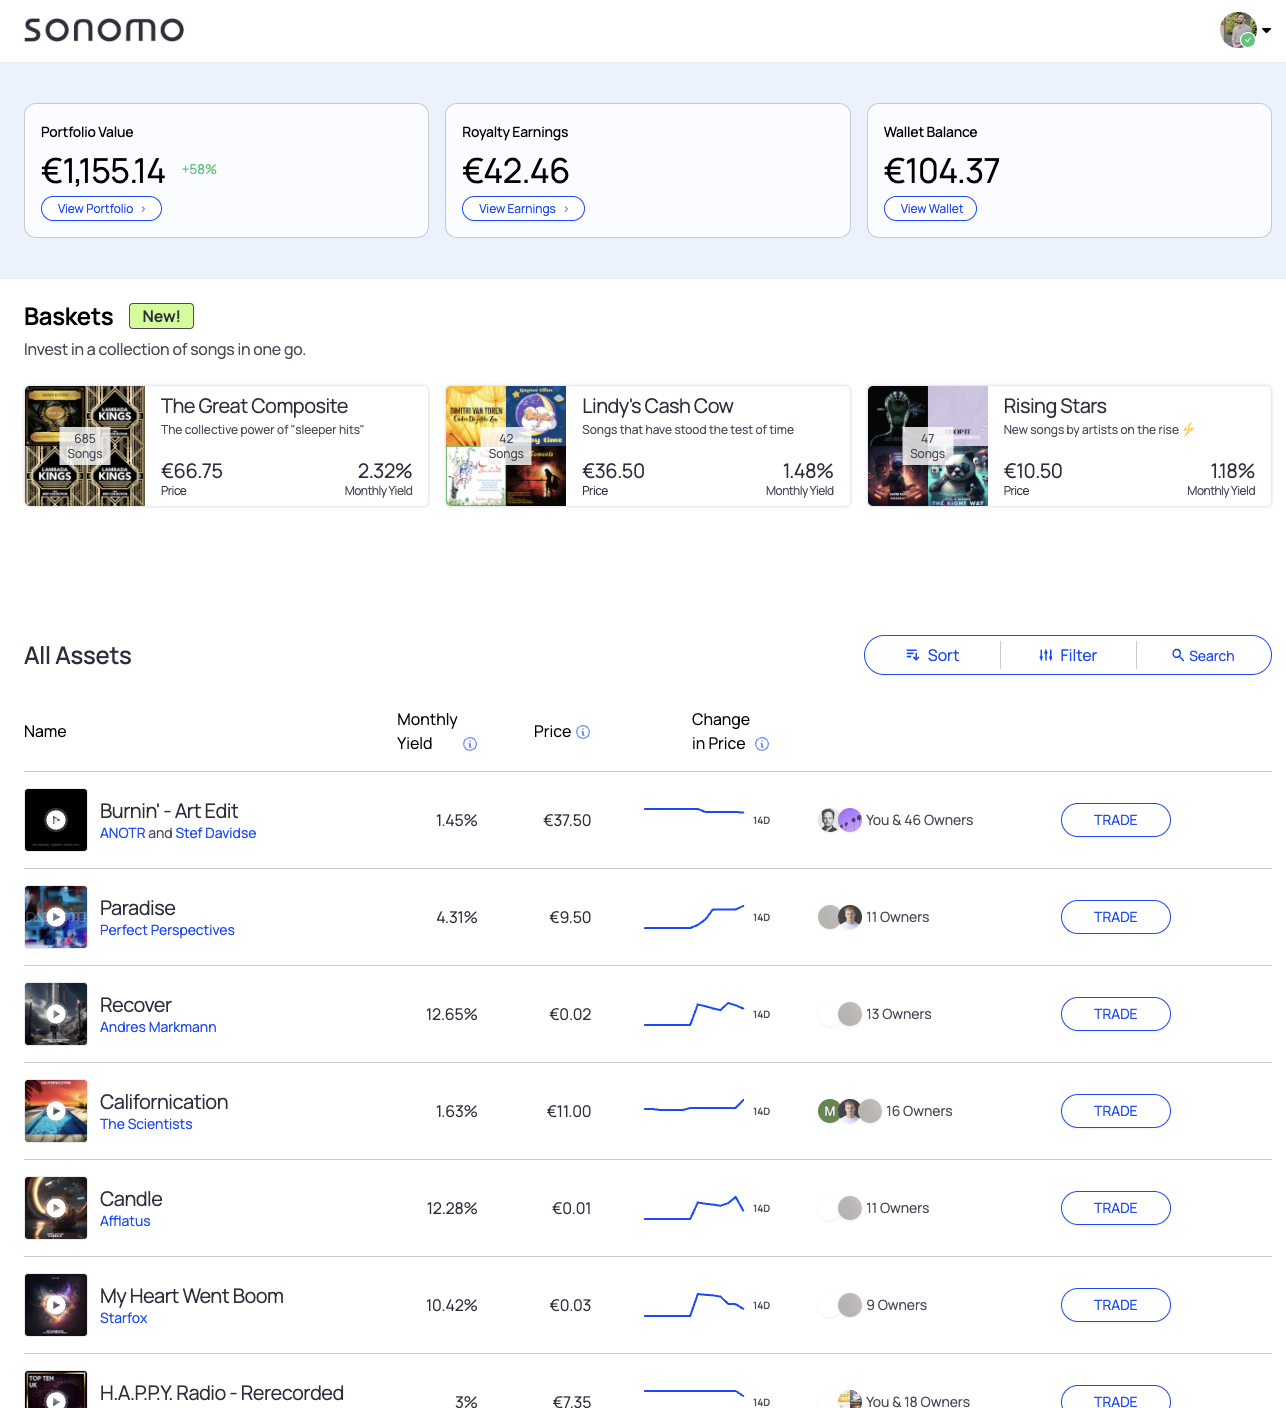This screenshot has height=1408, width=1286.
Task: Click the Price column info icon
Action: coord(583,732)
